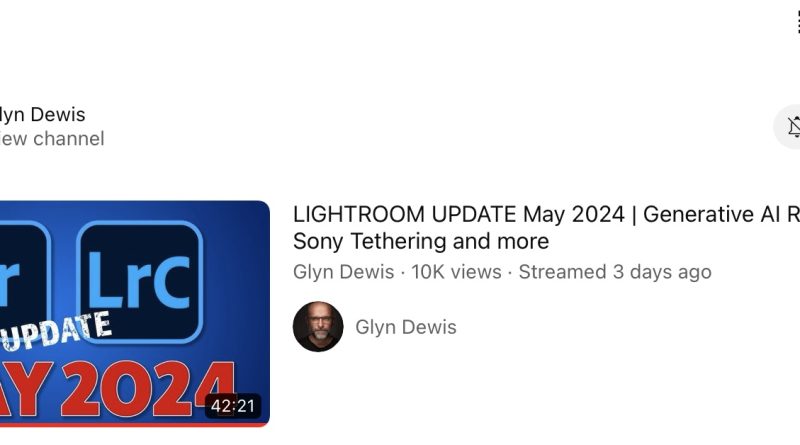Click the white UPDATE stamp on thumbnail
800x445 pixels.
(56, 332)
